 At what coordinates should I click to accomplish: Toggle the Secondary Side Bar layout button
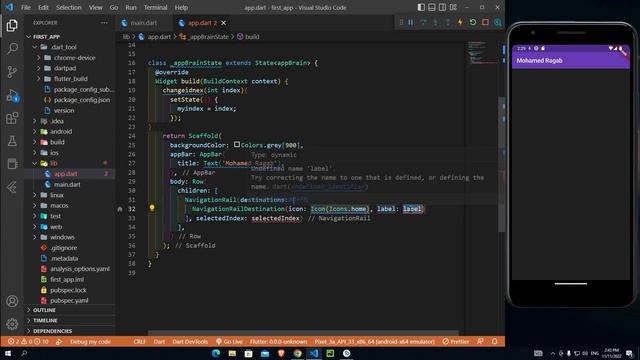click(442, 7)
